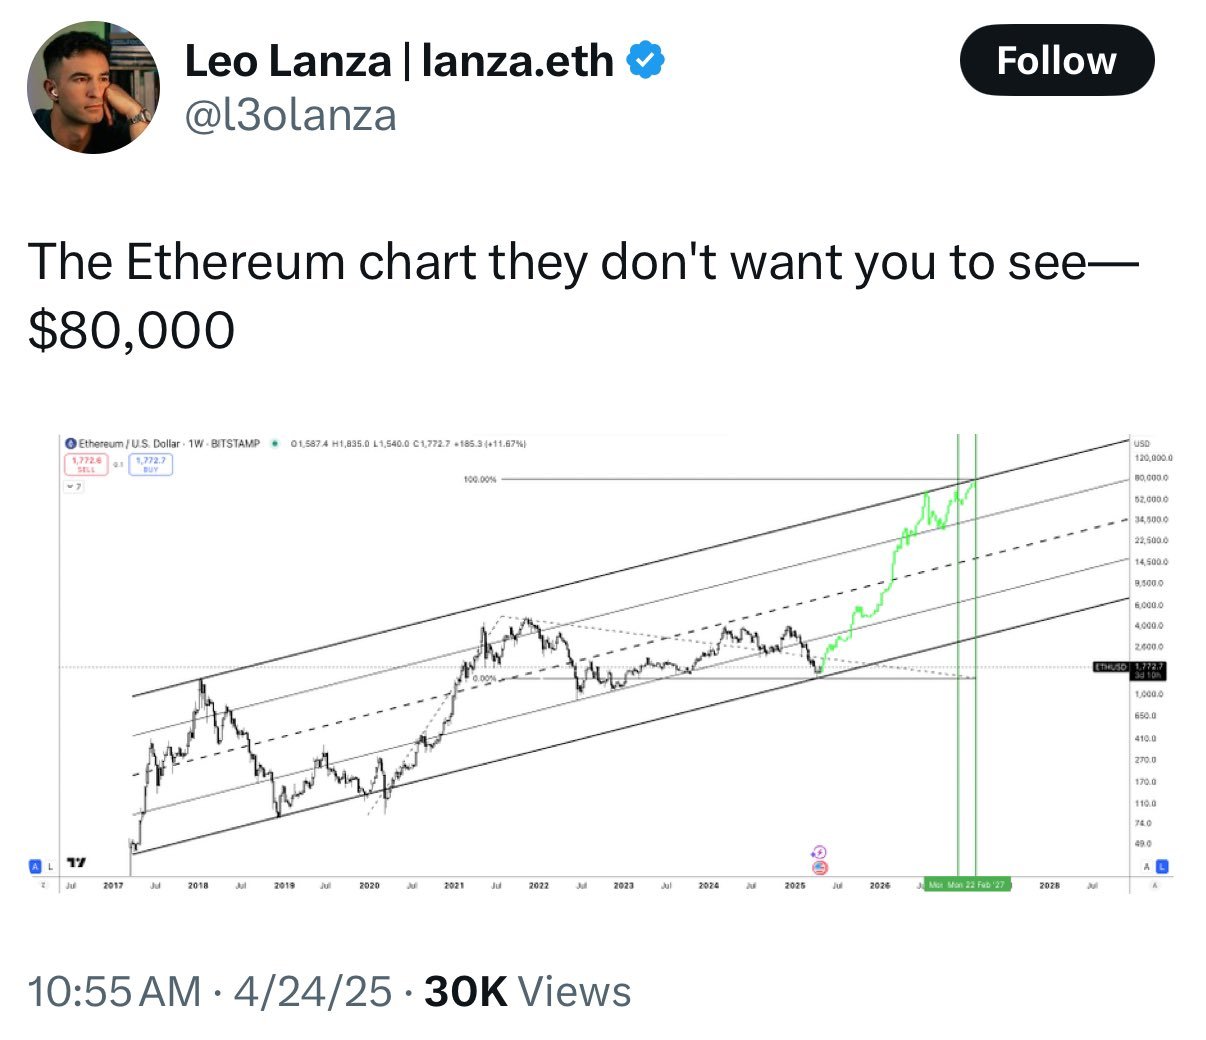1206x1040 pixels.
Task: Click the purple lightning event marker
Action: (x=819, y=851)
